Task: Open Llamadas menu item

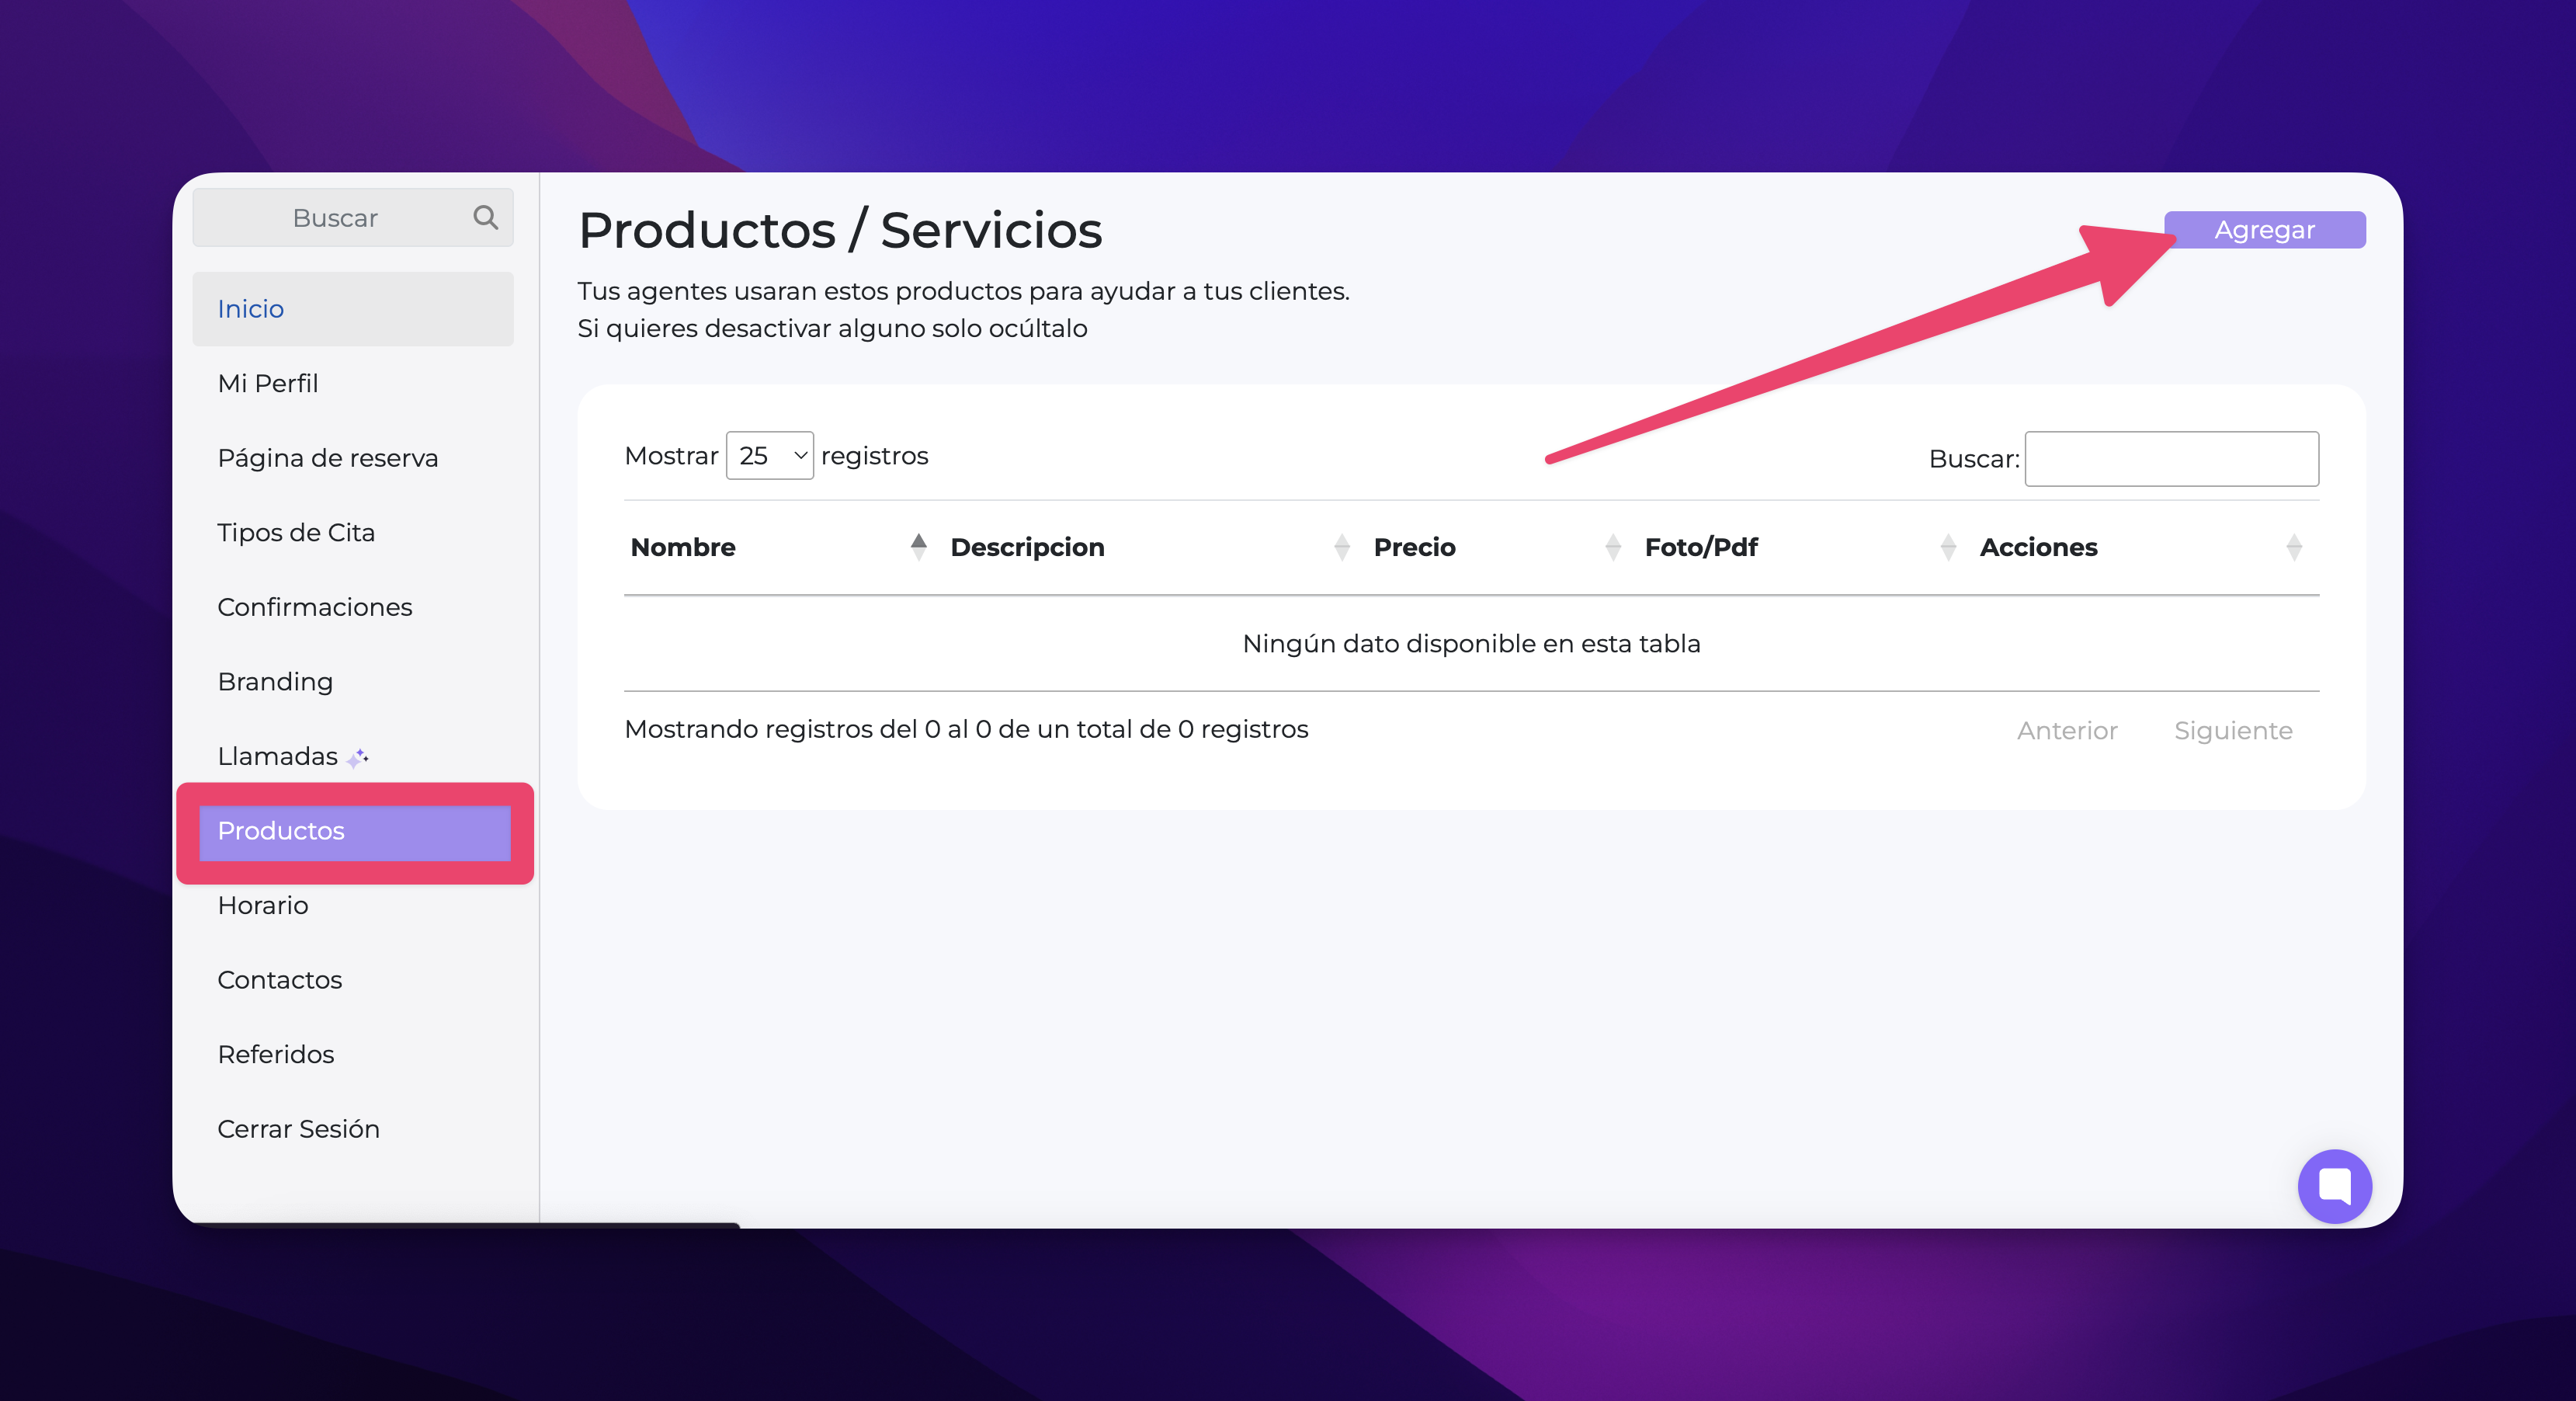Action: (x=353, y=756)
